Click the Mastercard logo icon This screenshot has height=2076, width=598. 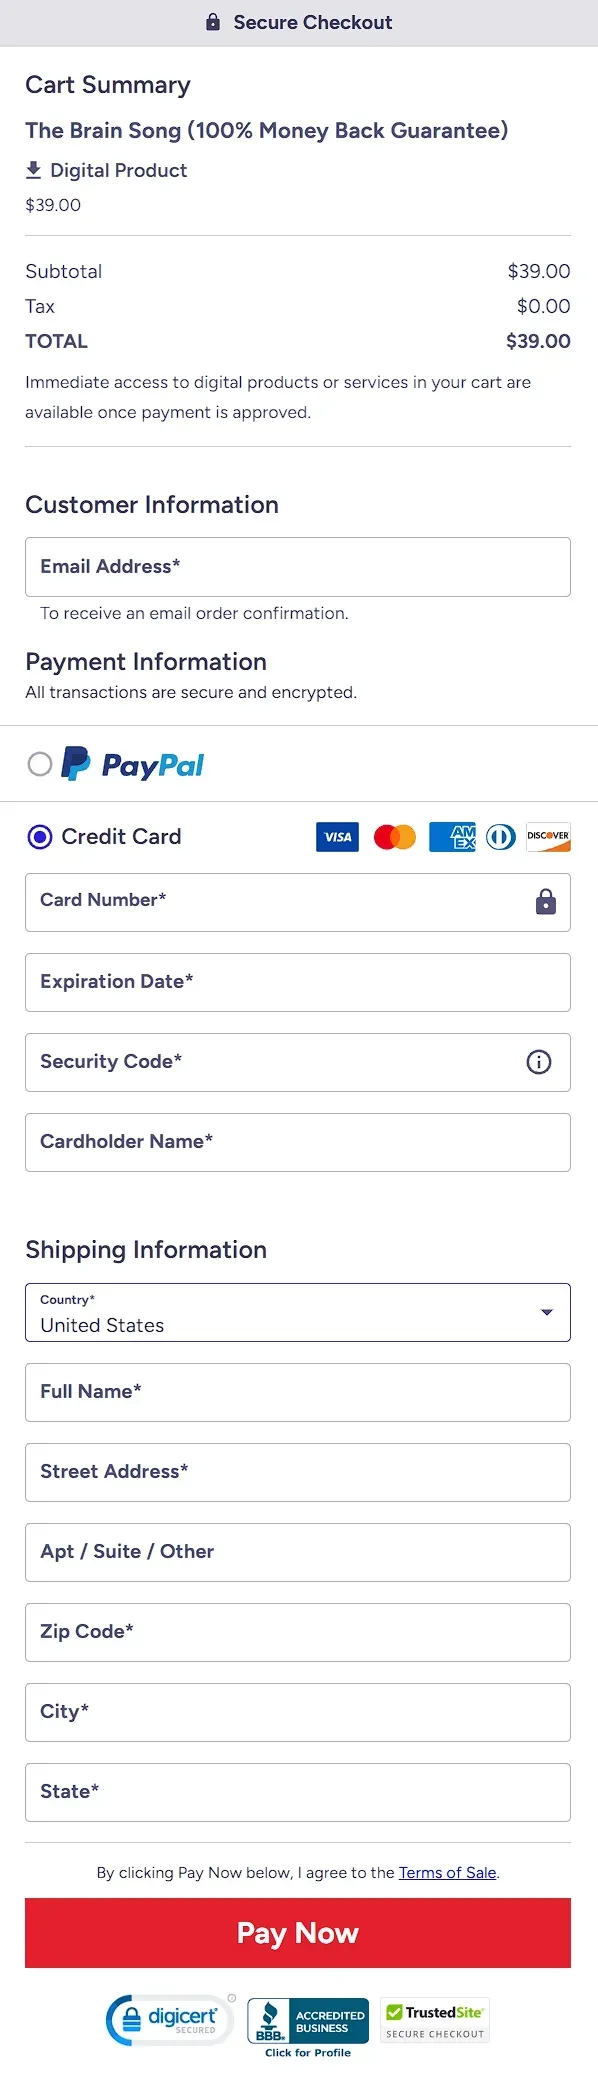click(x=395, y=837)
